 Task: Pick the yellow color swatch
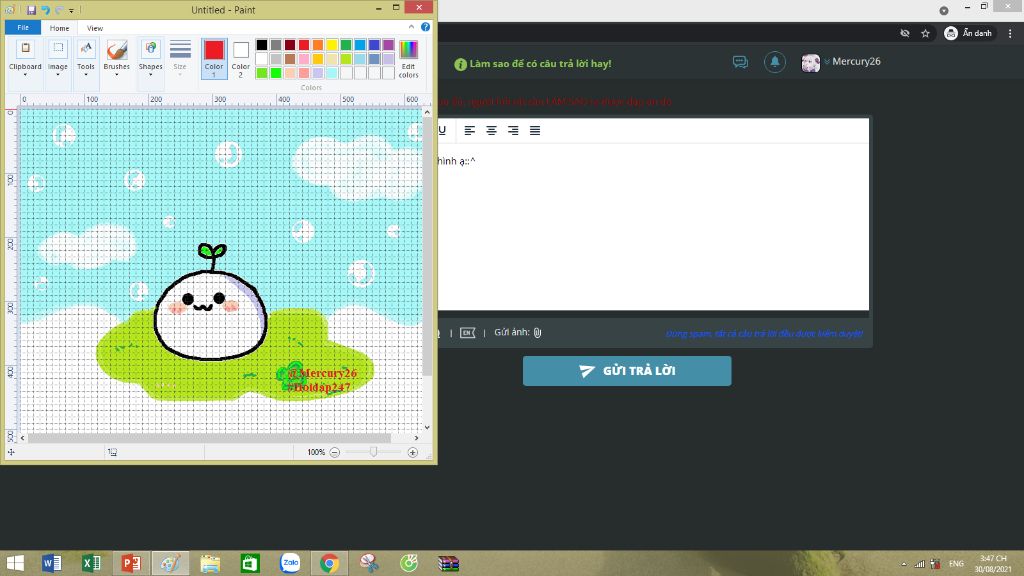[x=332, y=45]
